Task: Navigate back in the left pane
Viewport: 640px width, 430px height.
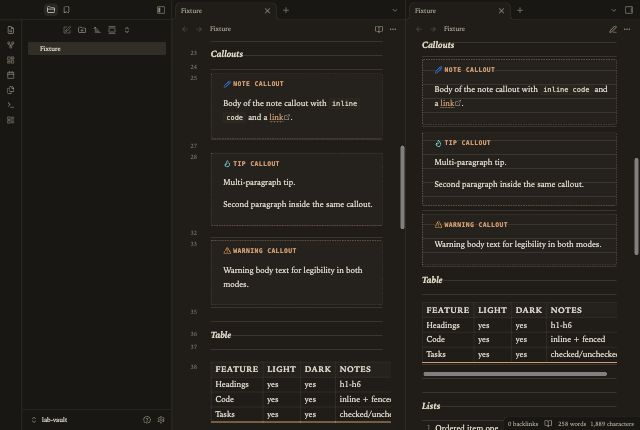Action: [x=185, y=29]
